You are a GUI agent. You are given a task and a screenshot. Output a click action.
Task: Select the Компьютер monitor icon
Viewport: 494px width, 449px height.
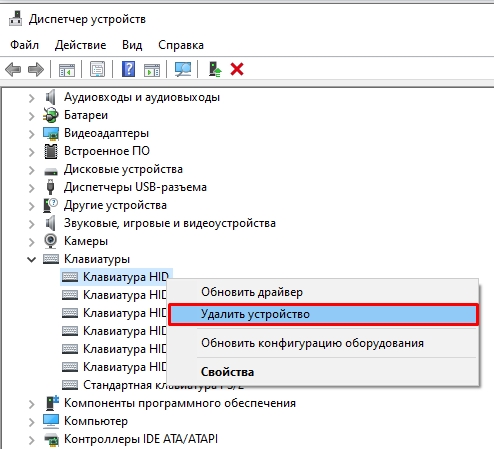(51, 421)
